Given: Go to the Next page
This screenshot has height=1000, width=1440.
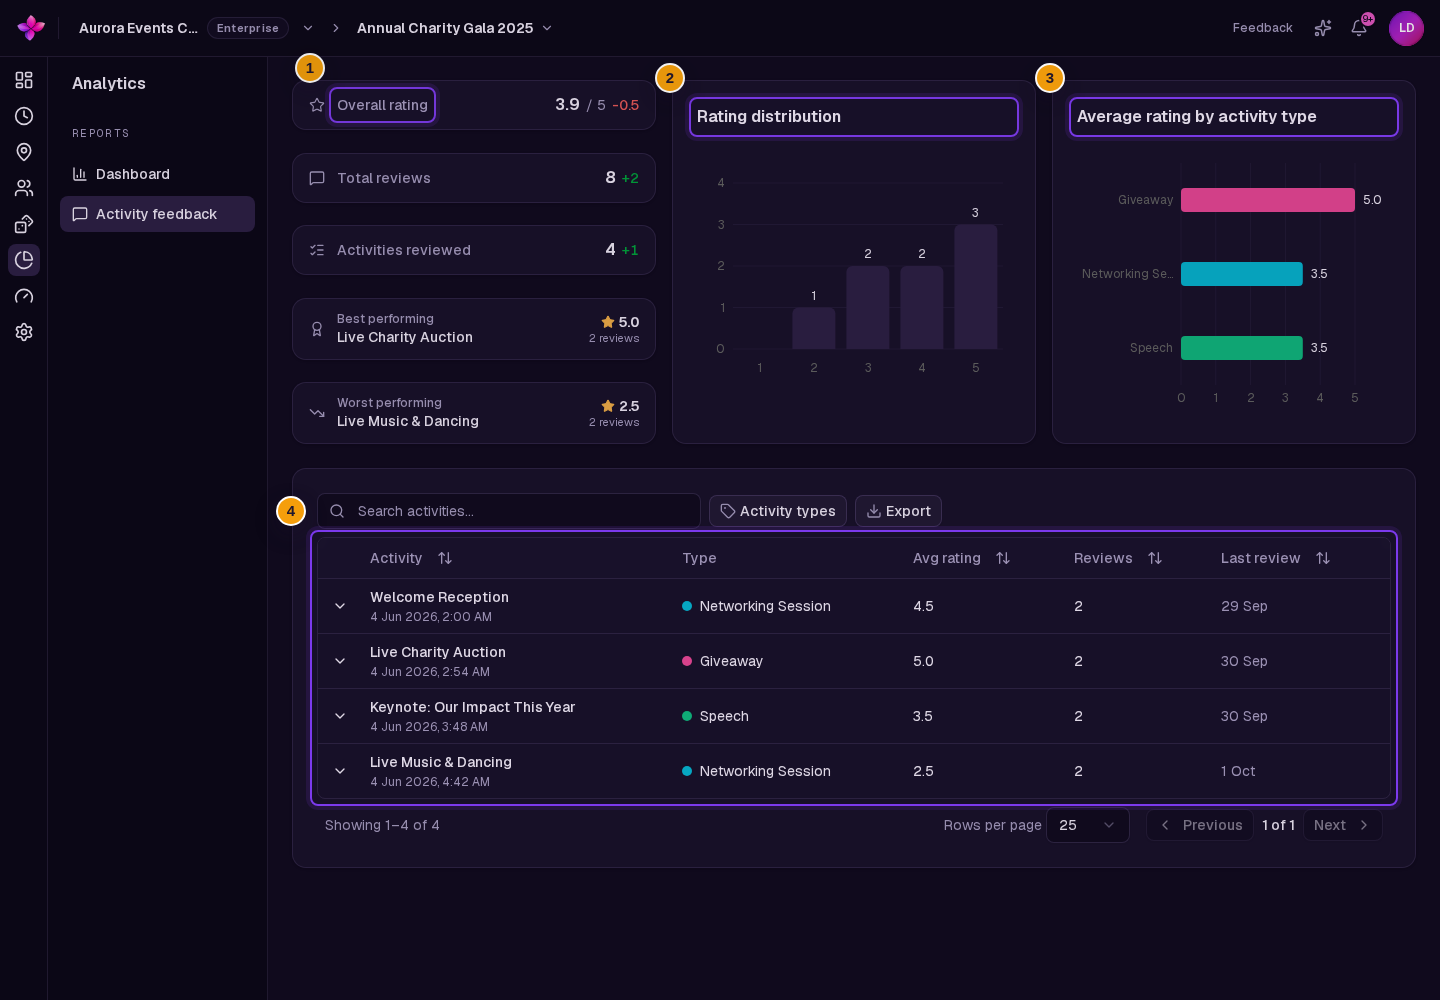Looking at the screenshot, I should 1342,825.
